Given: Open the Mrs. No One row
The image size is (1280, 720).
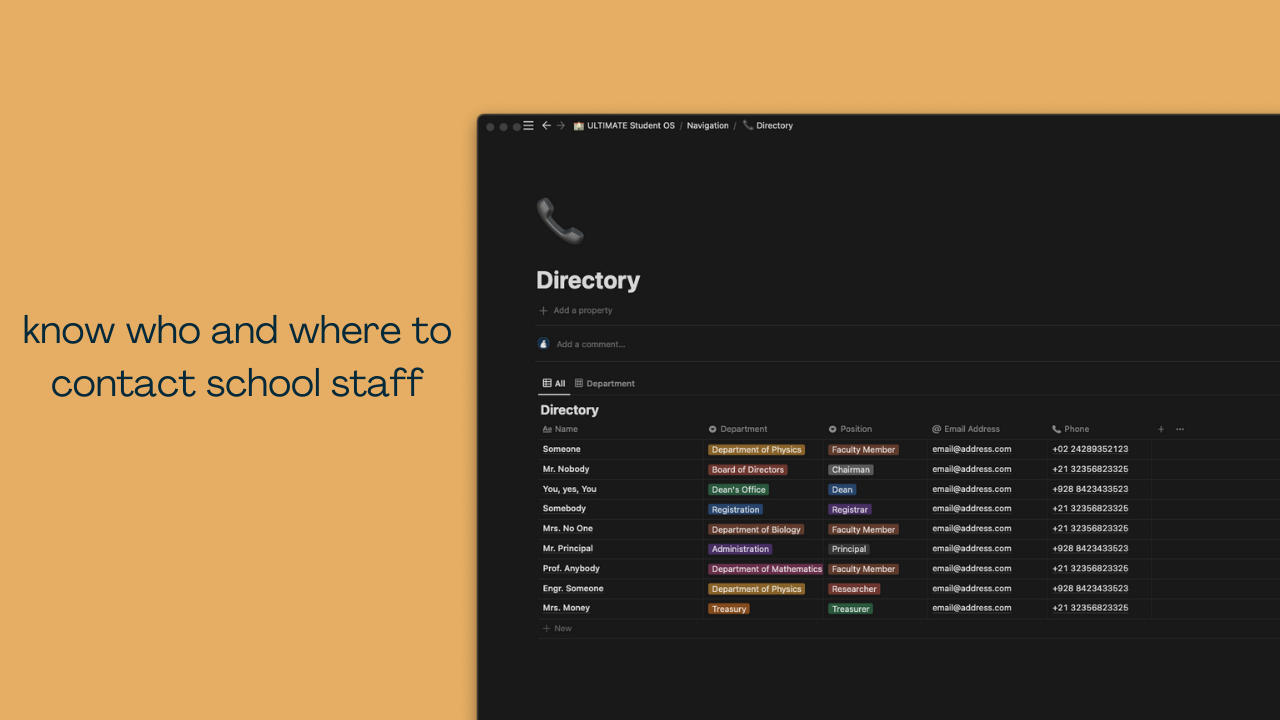Looking at the screenshot, I should (568, 529).
